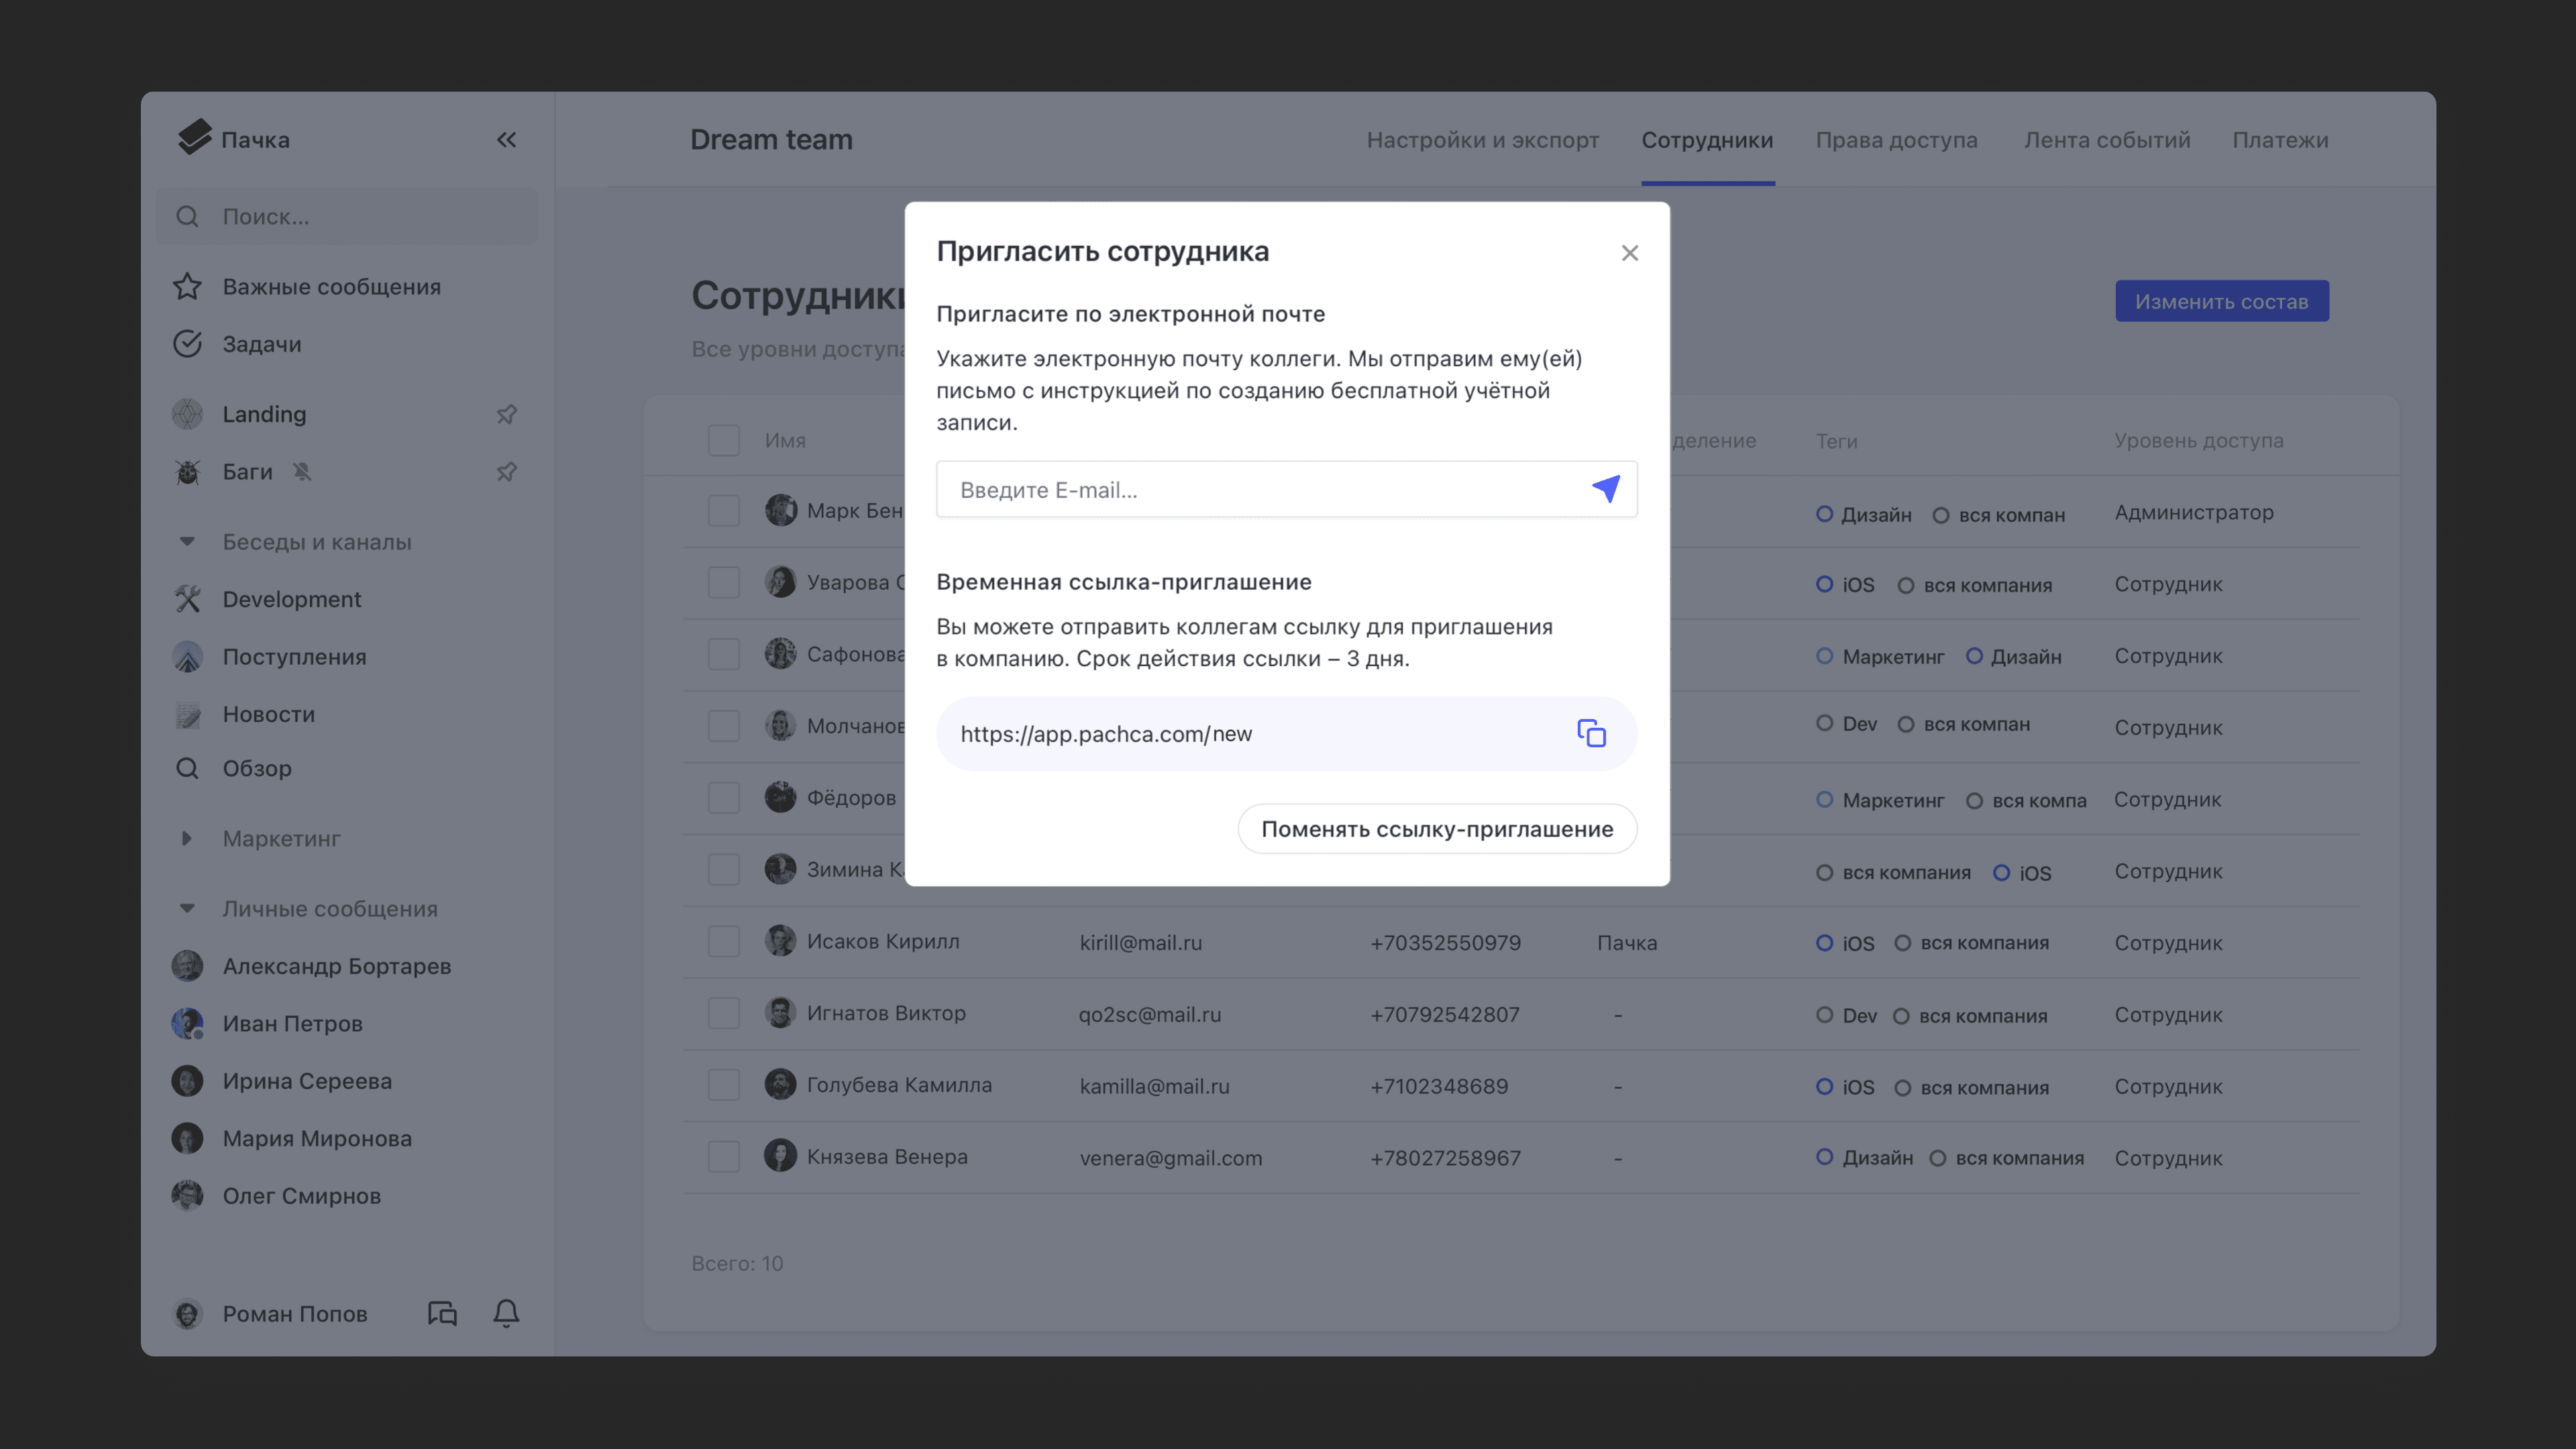Select the Князева Венера row checkbox
2576x1449 pixels.
click(x=723, y=1157)
